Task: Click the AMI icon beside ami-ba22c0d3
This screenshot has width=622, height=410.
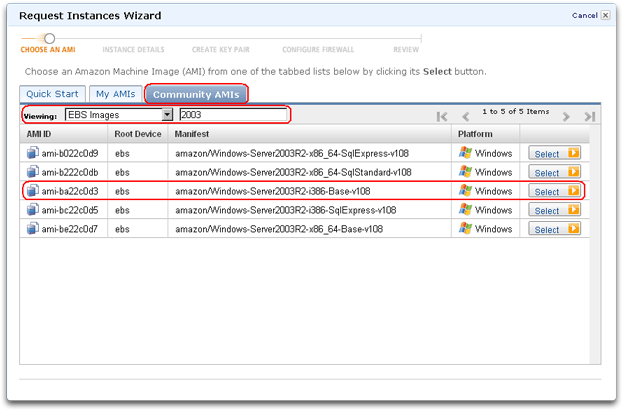Action: tap(33, 191)
